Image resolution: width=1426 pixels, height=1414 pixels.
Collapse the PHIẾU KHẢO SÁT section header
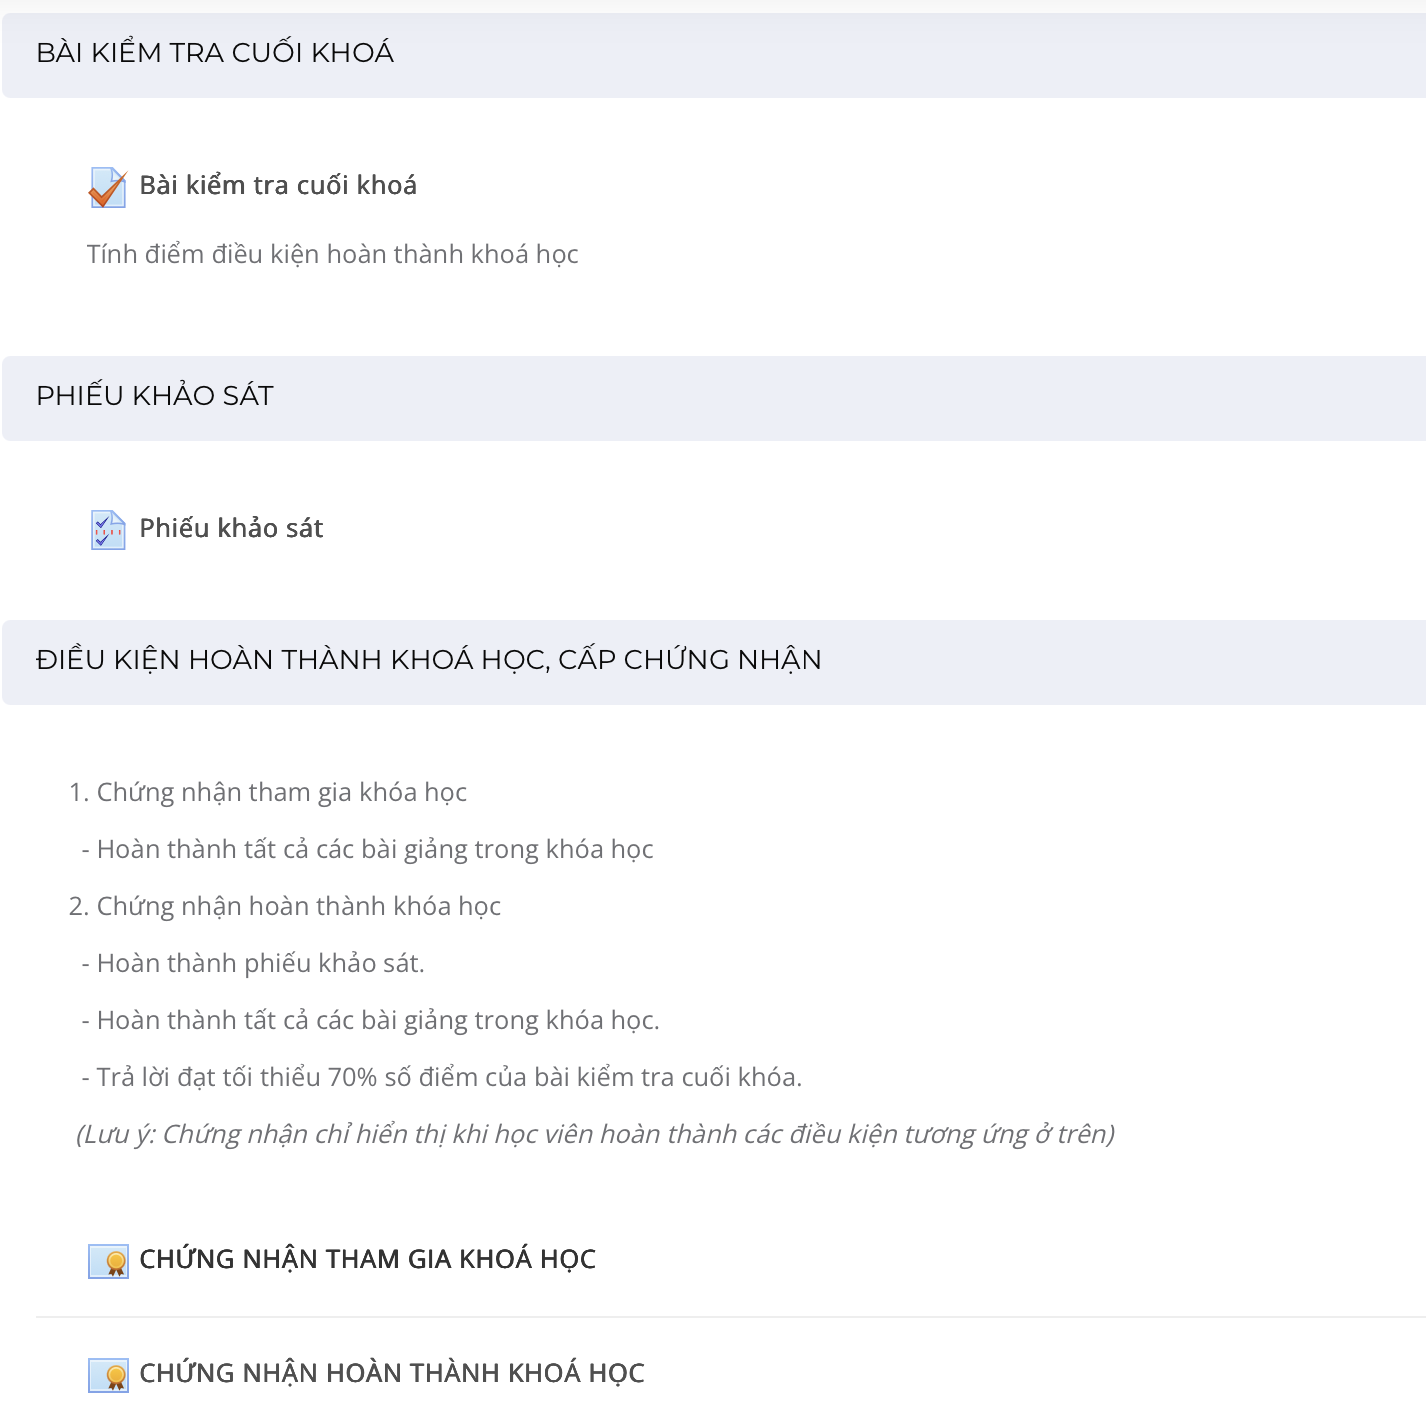point(714,397)
